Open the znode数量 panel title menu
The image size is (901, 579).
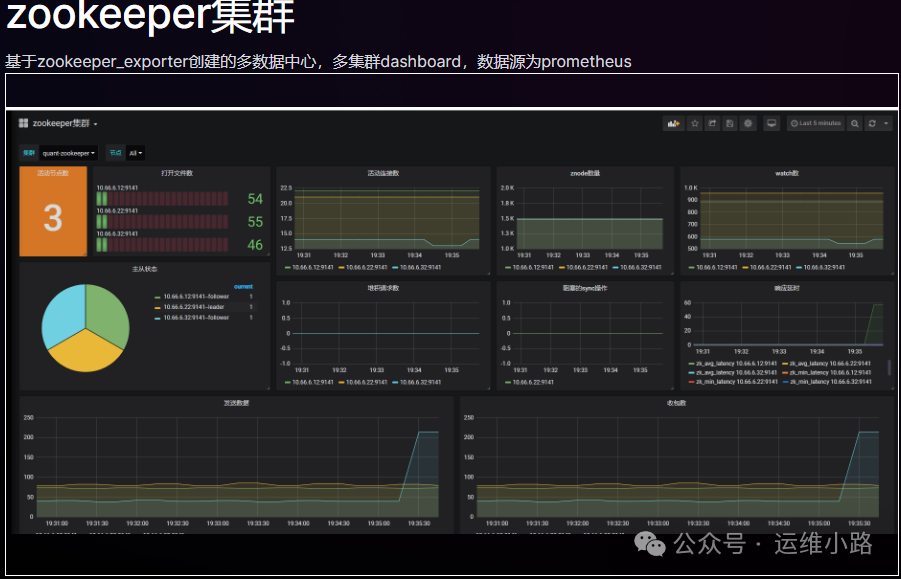585,173
